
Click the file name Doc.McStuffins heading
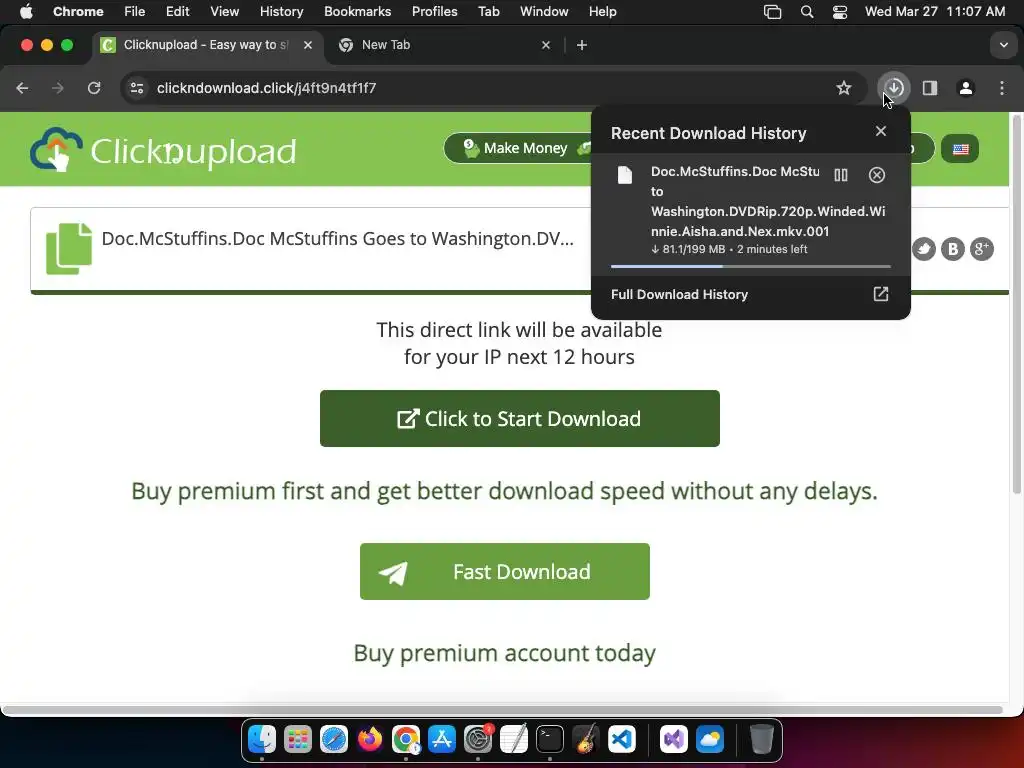click(x=338, y=238)
